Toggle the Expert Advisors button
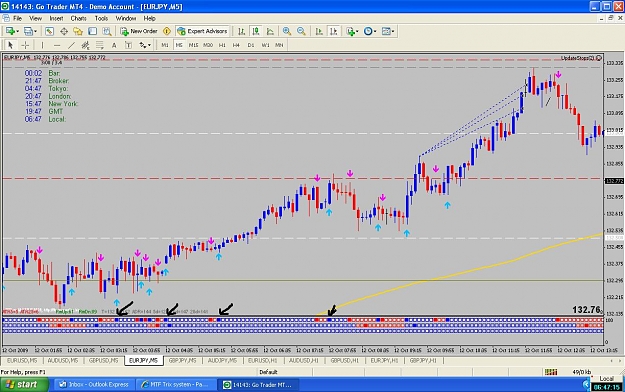This screenshot has width=625, height=392. (202, 31)
